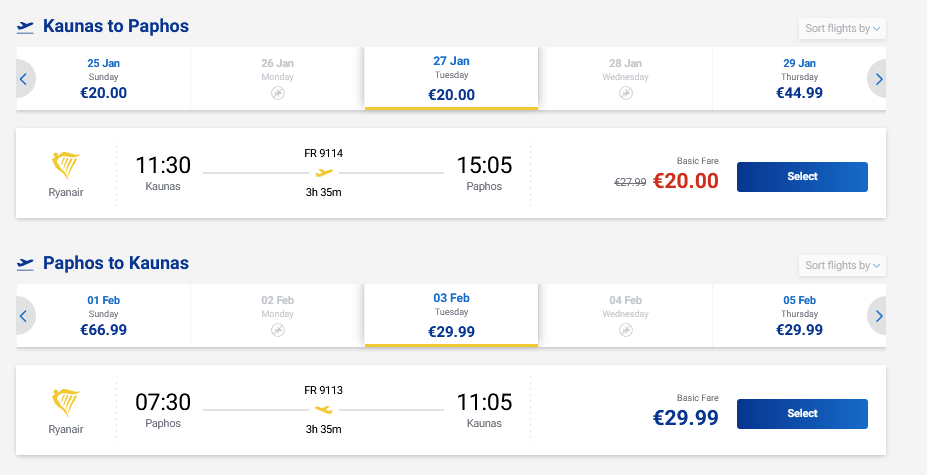Show later outbound dates with right arrow
This screenshot has width=927, height=475.
point(879,79)
